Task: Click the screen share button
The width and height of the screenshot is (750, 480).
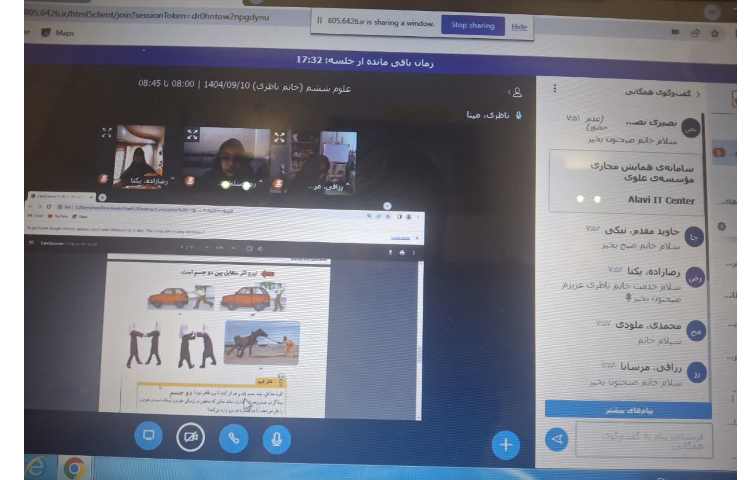Action: tap(148, 436)
